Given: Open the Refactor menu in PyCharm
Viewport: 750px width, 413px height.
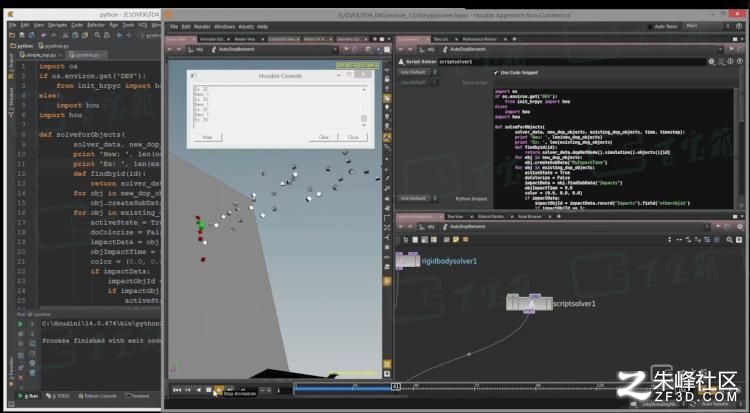Looking at the screenshot, I should (x=96, y=25).
